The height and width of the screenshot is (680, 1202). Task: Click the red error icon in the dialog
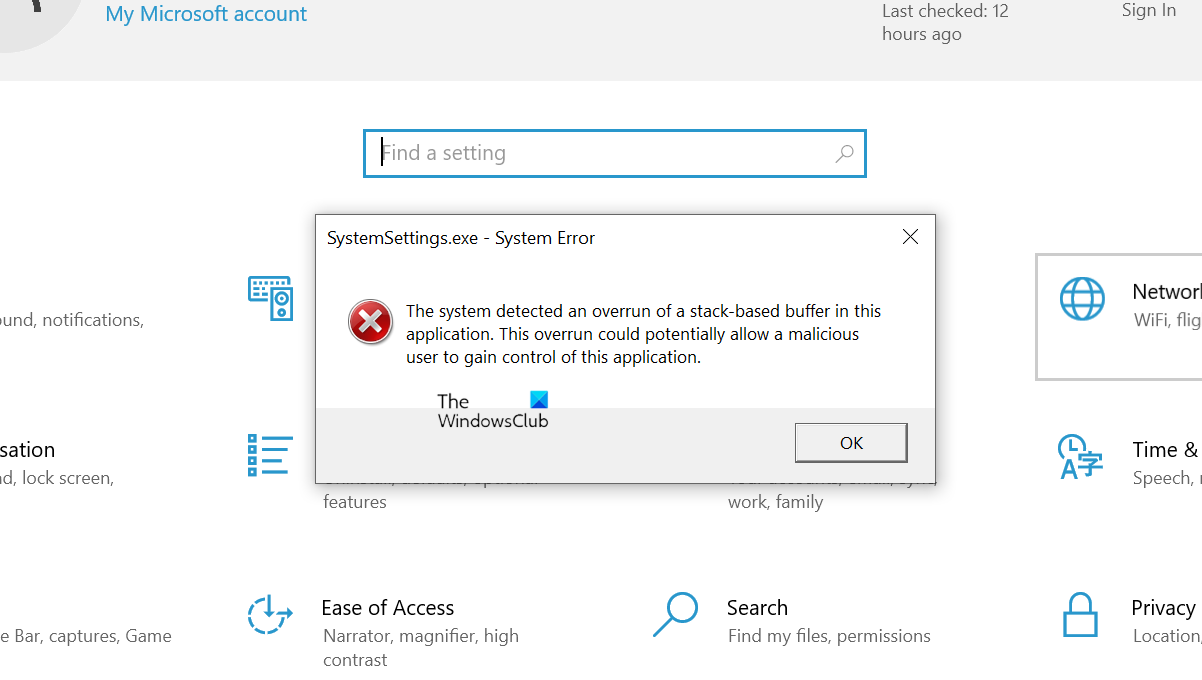(371, 322)
